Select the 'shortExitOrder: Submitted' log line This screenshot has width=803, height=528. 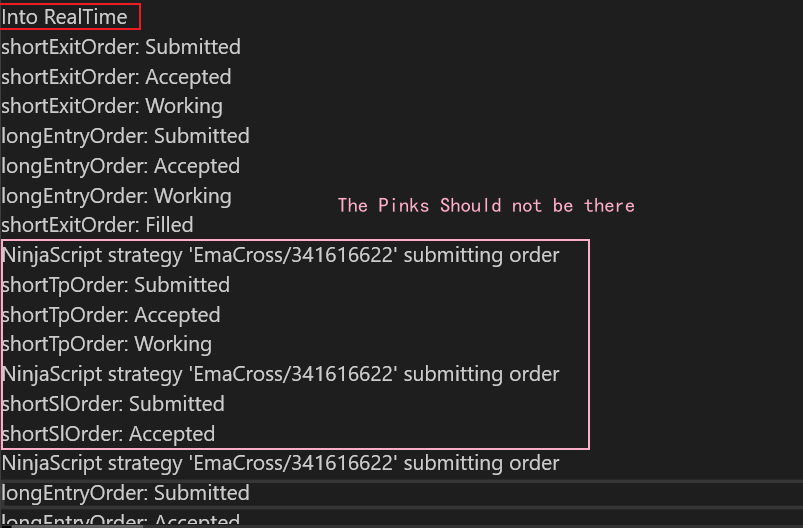point(121,47)
